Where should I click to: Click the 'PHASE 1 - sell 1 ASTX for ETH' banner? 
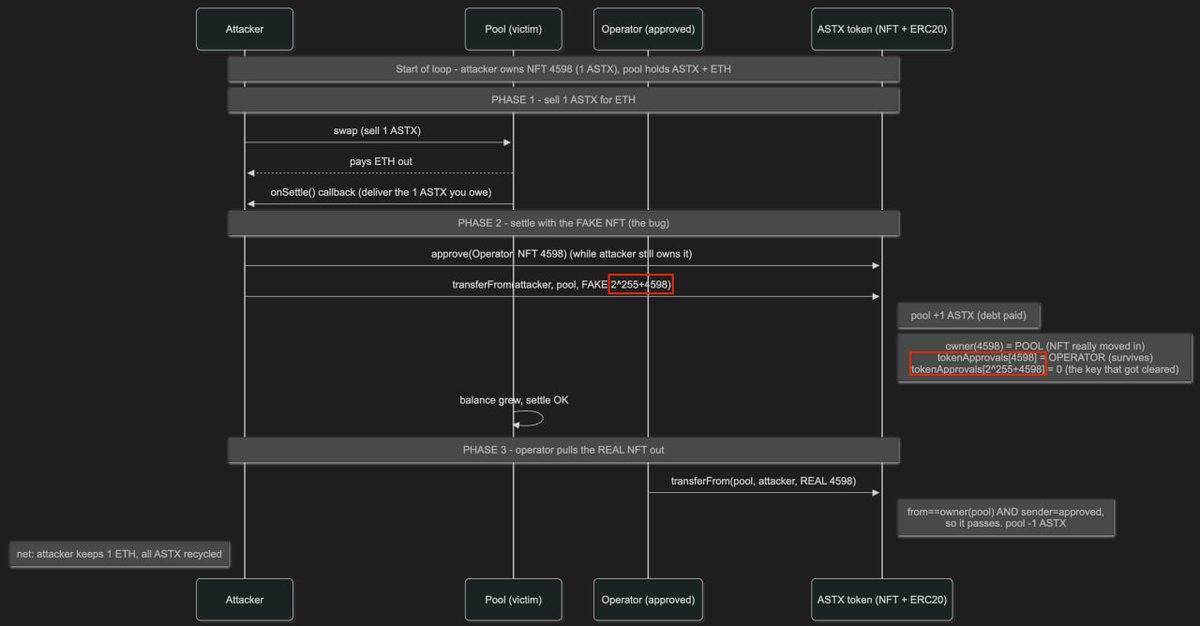[564, 100]
